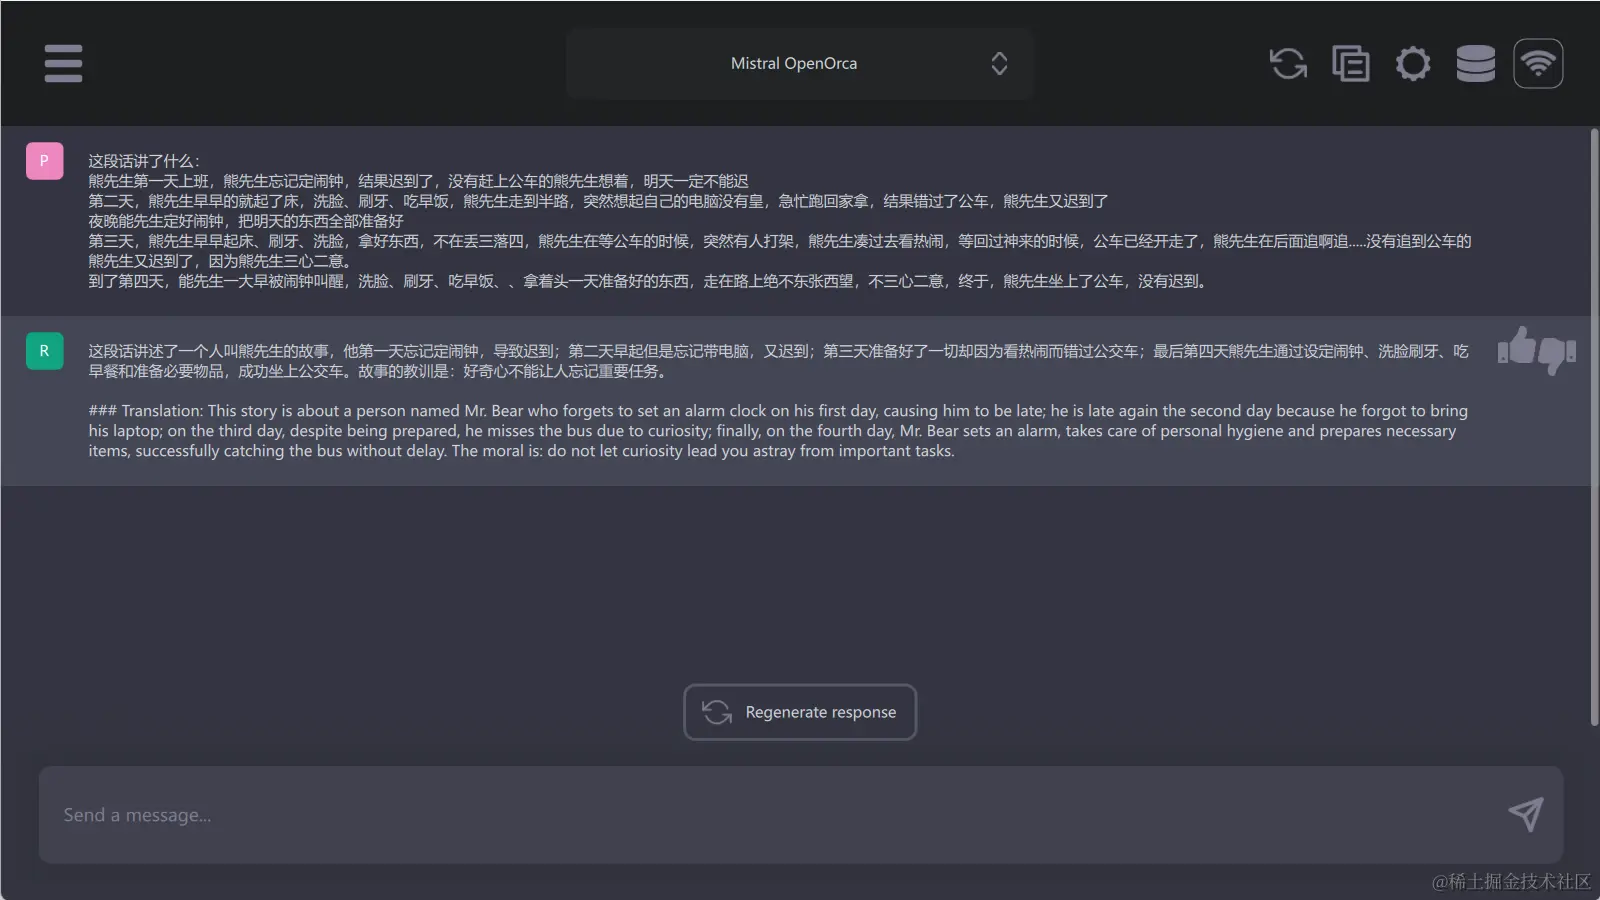This screenshot has height=900, width=1600.
Task: Click the Send a message input field
Action: click(x=700, y=814)
